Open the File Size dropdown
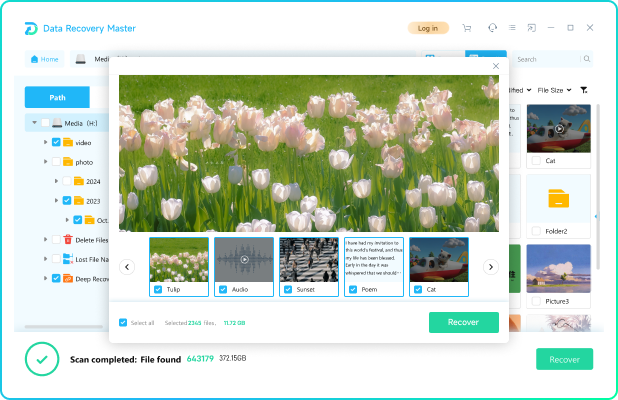The height and width of the screenshot is (400, 618). pyautogui.click(x=555, y=90)
